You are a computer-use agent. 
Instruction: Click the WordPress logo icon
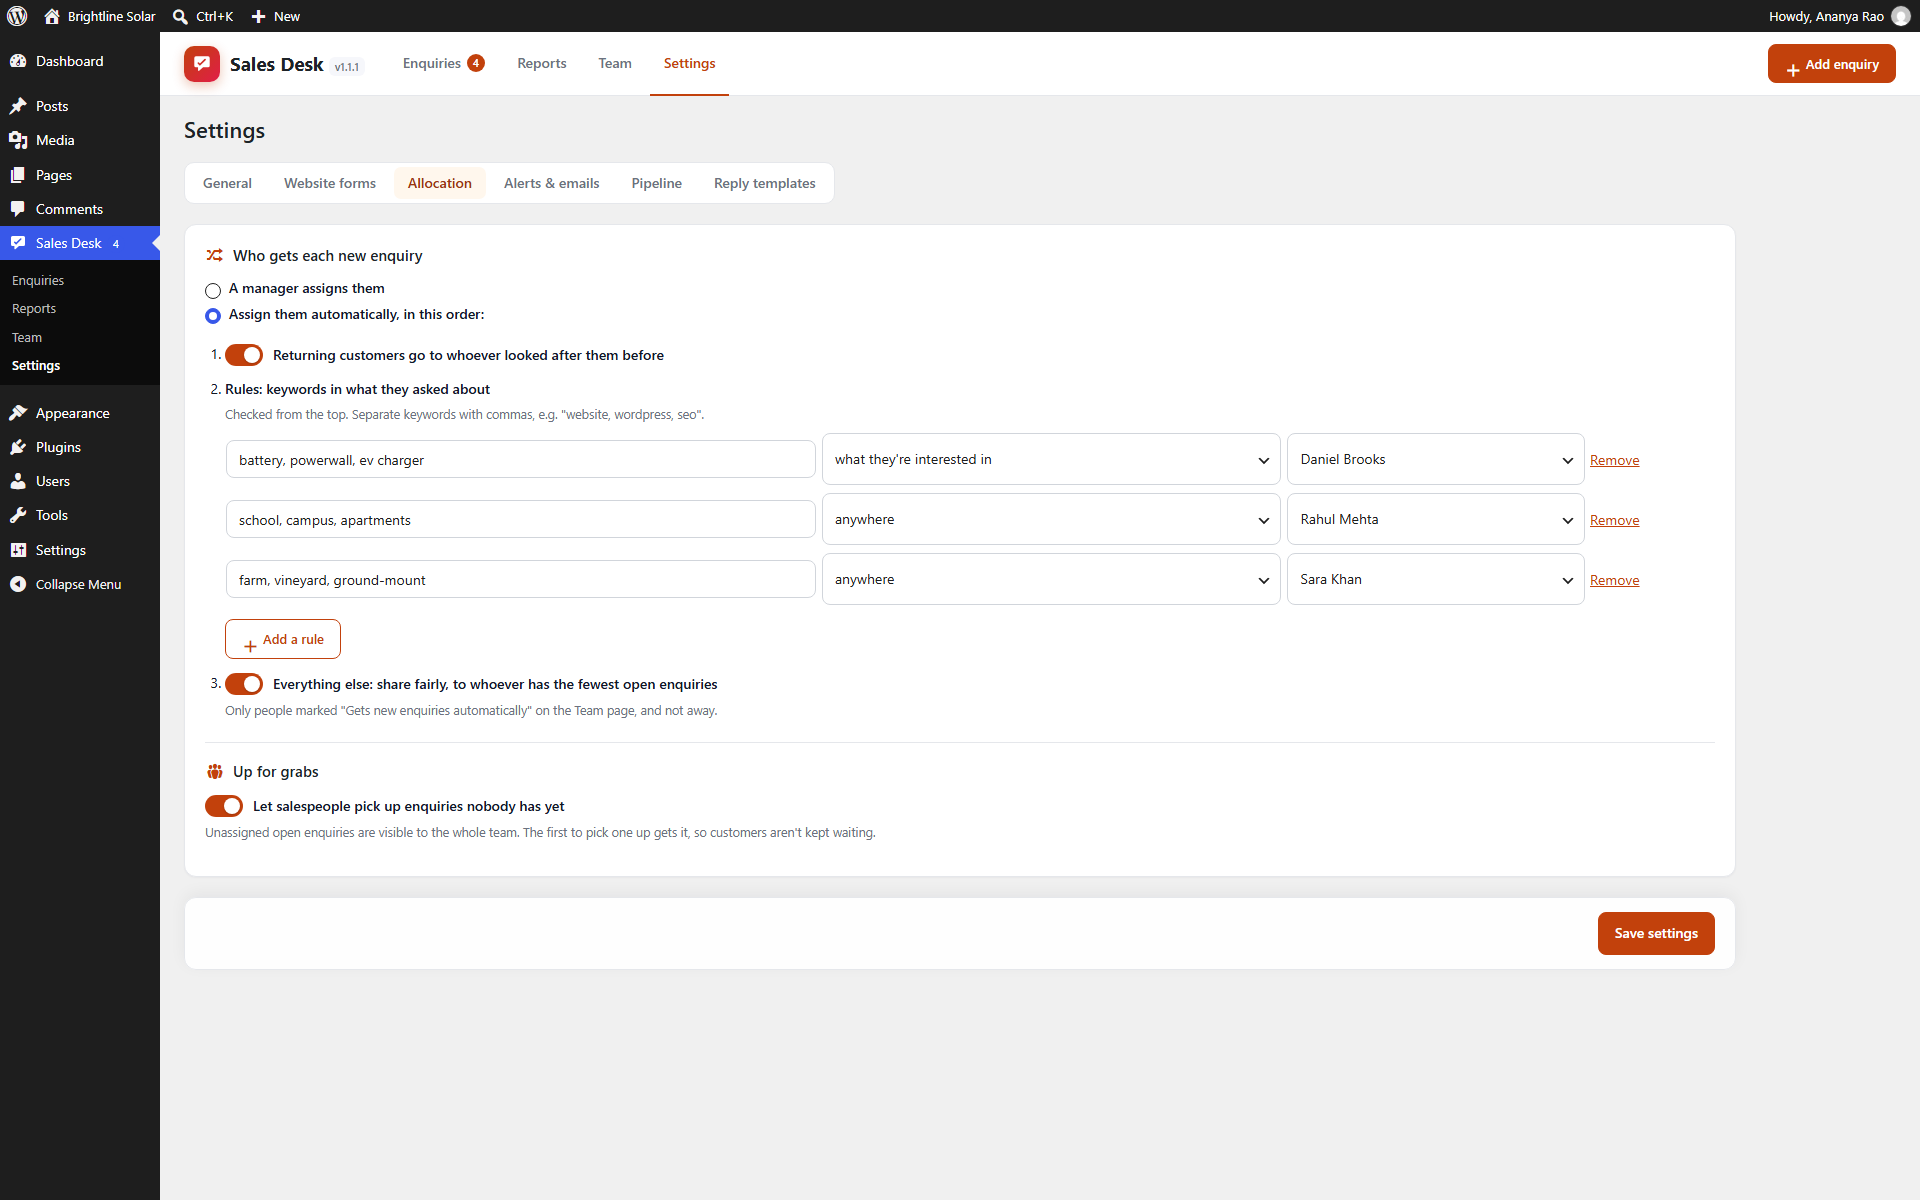(x=17, y=16)
